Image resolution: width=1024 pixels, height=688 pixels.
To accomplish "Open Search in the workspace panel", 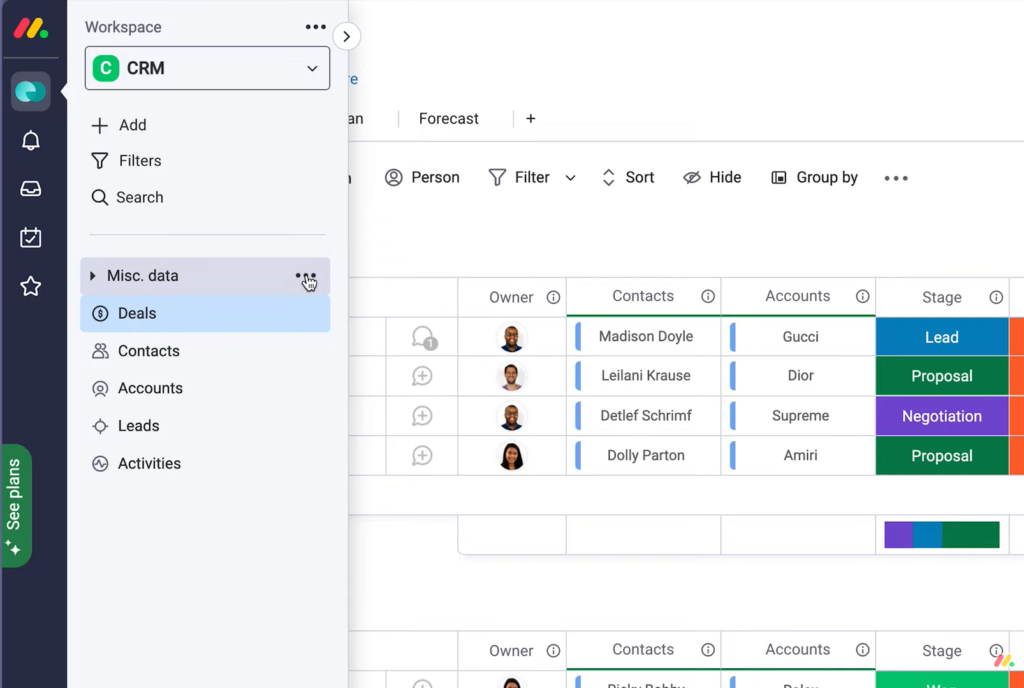I will (x=127, y=197).
